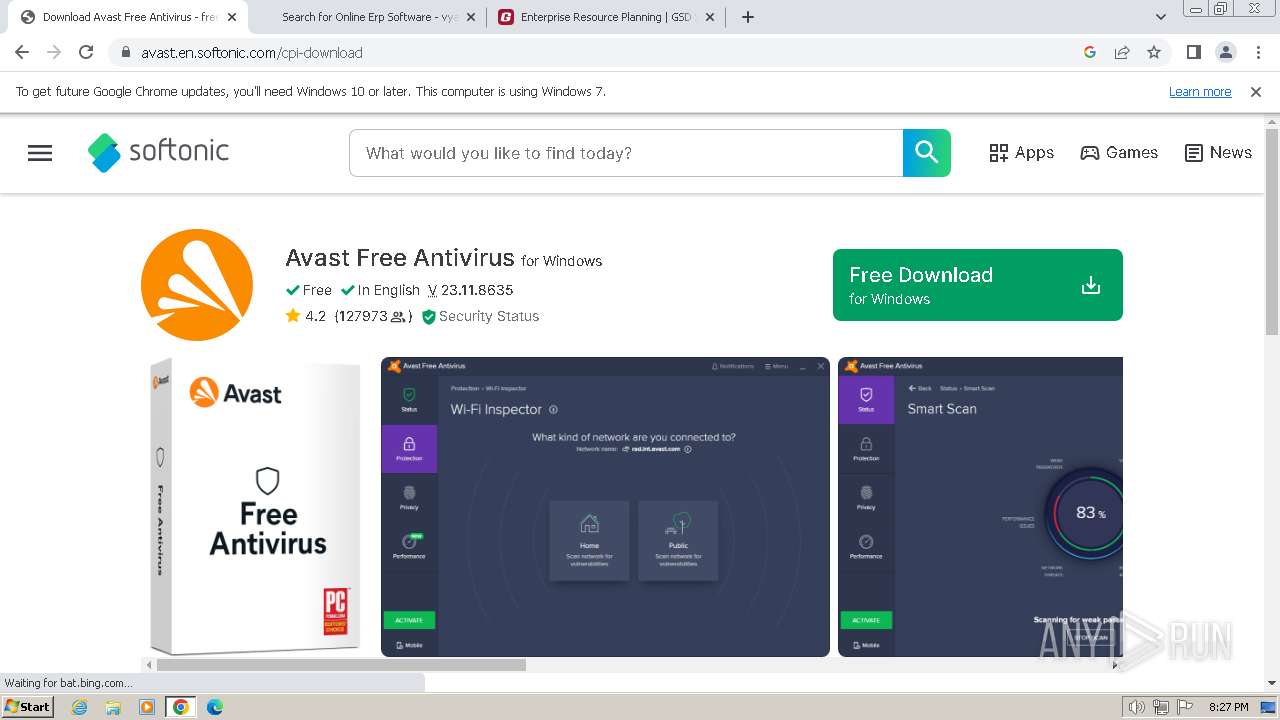1280x720 pixels.
Task: Open the Wi-Fi Inspector screenshot
Action: [x=605, y=507]
